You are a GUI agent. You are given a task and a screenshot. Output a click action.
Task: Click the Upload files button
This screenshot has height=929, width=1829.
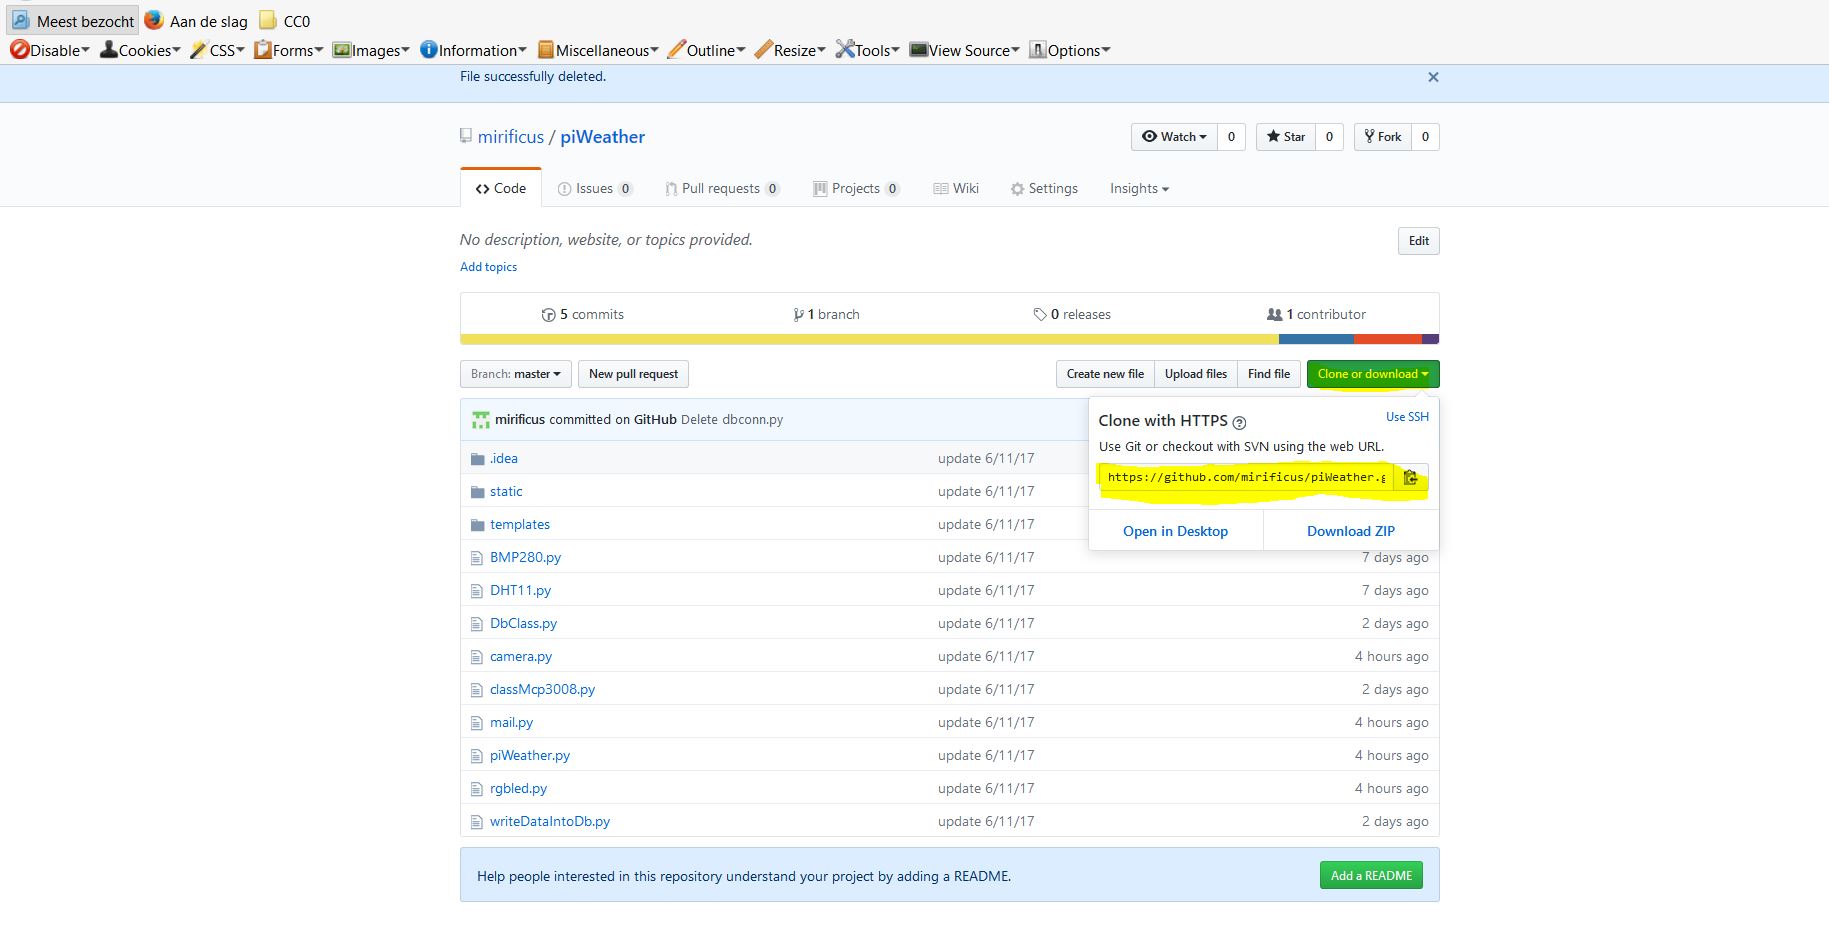click(1196, 374)
